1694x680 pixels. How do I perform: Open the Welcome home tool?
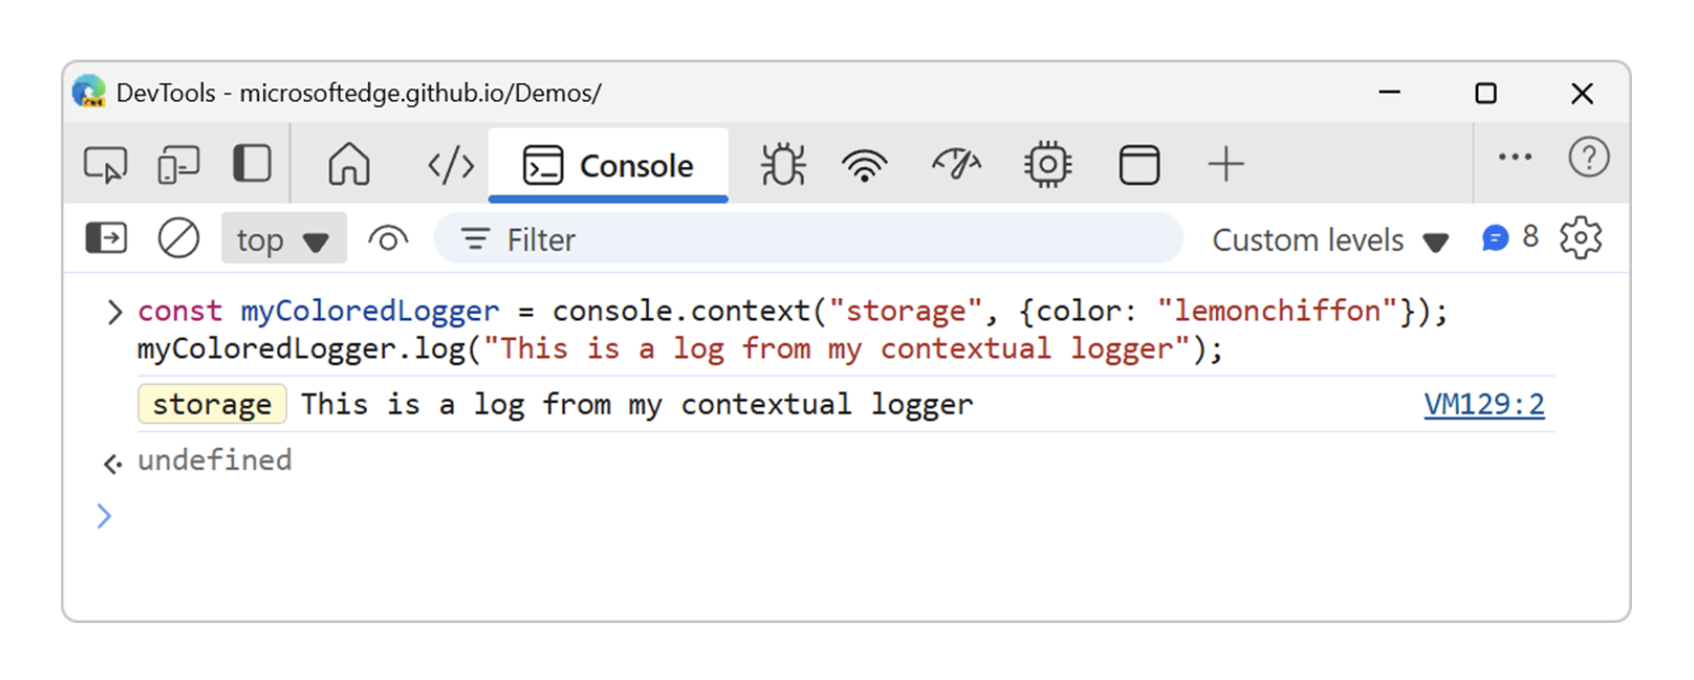[x=349, y=165]
